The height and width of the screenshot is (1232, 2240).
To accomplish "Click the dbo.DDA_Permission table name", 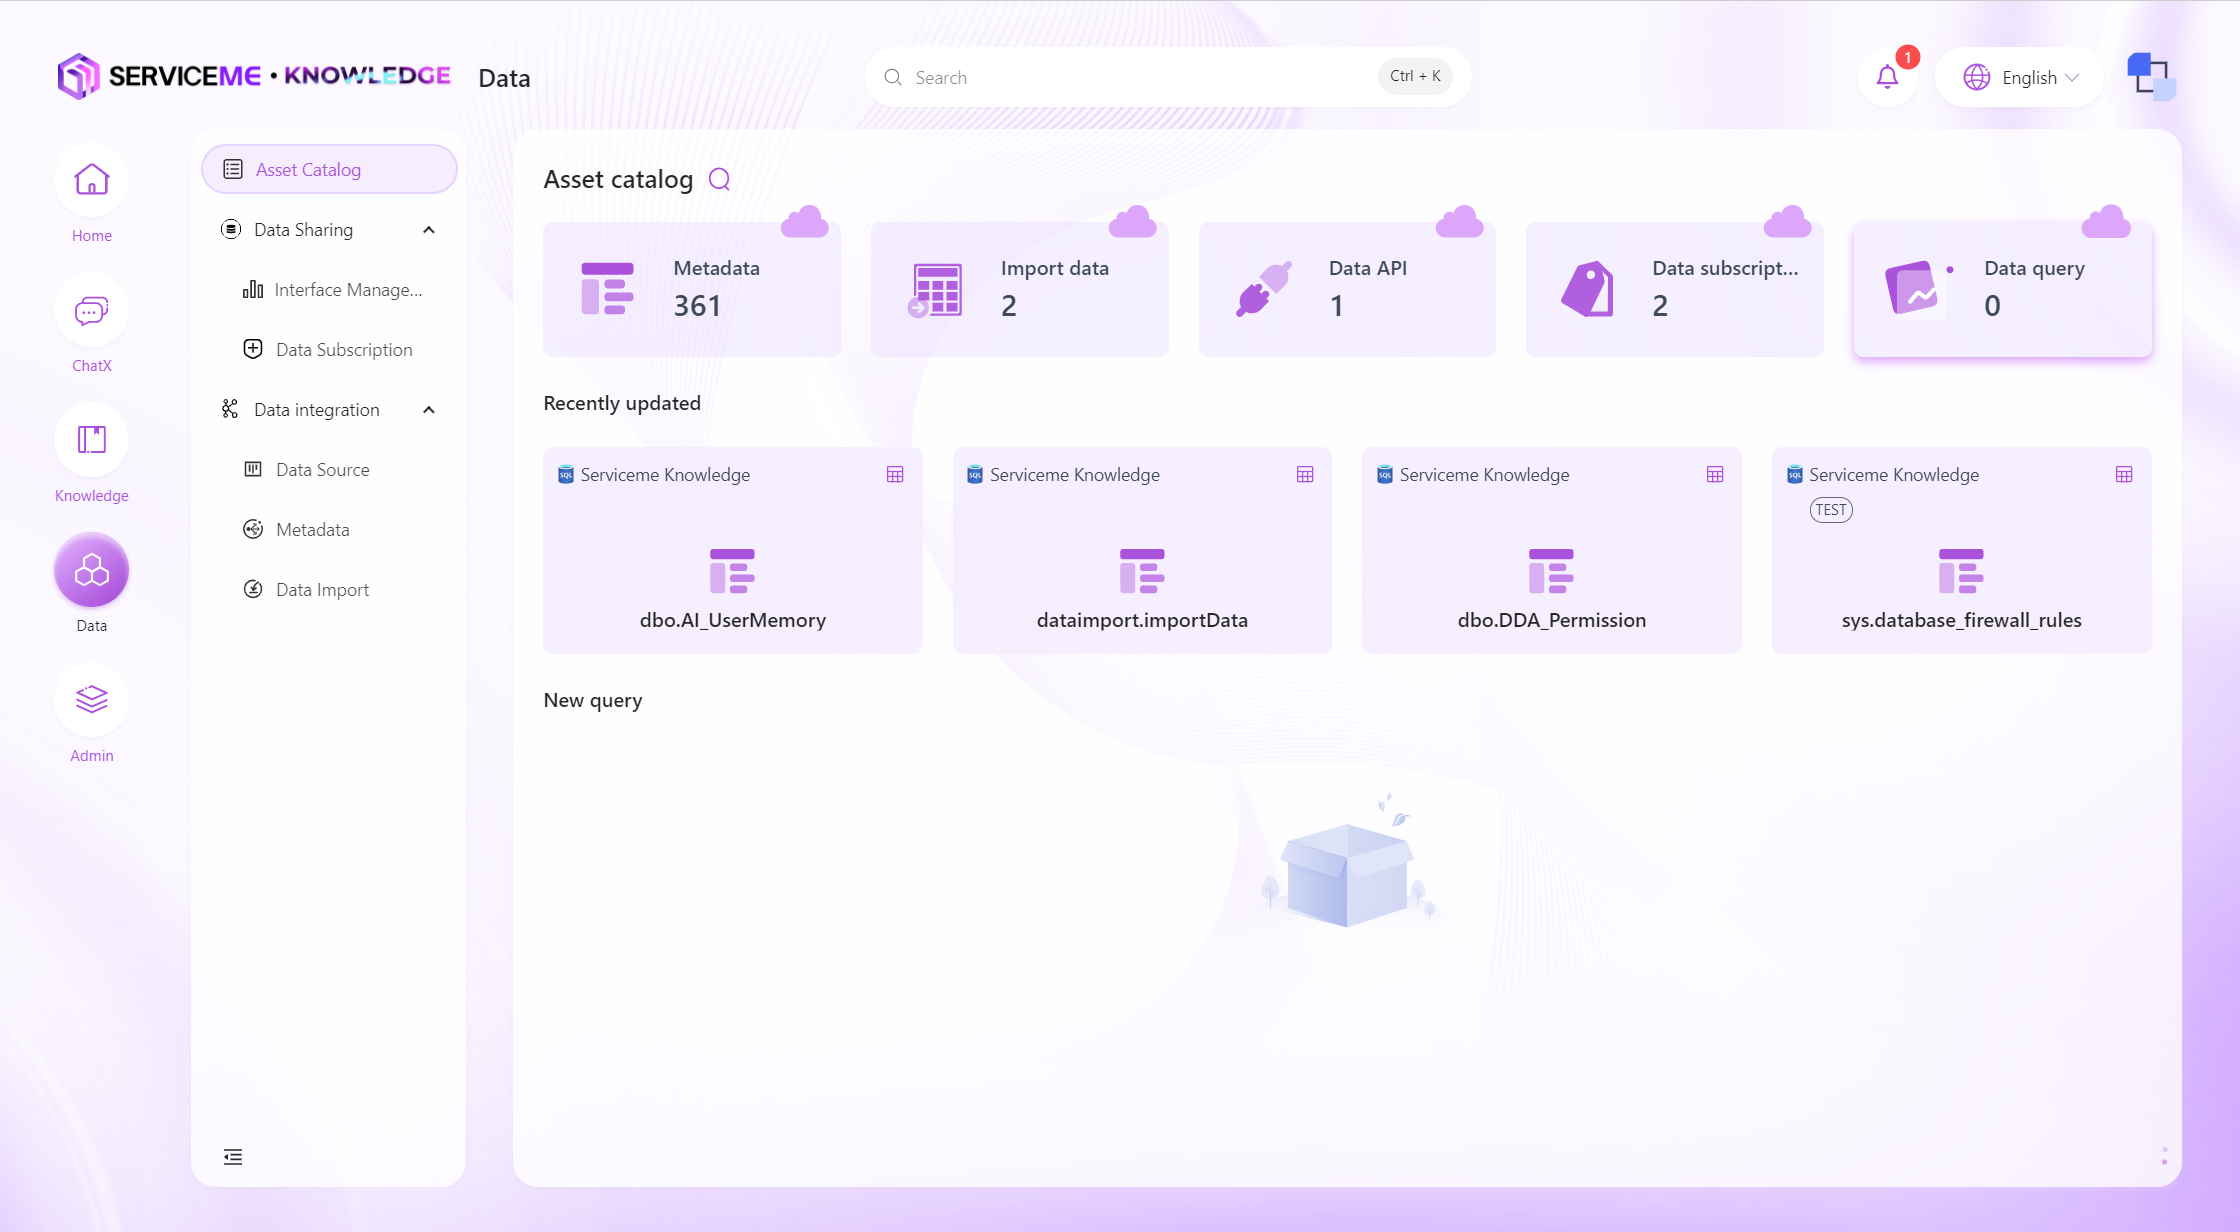I will (x=1551, y=620).
